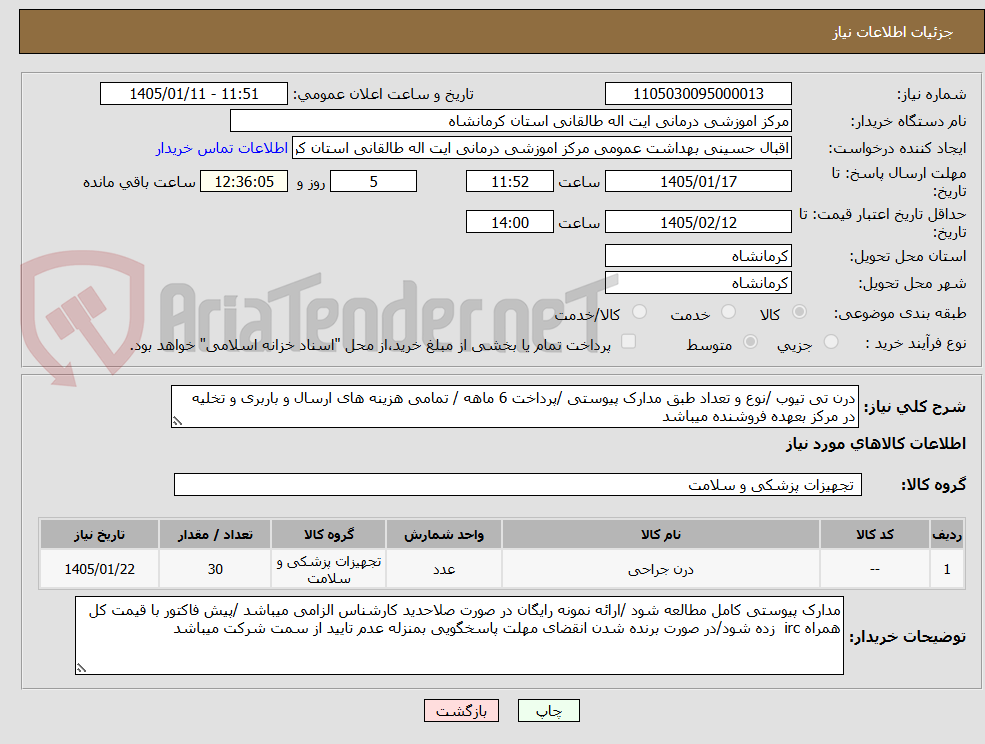Click the price validity date 1405/02/12
This screenshot has width=985, height=744.
tap(698, 222)
